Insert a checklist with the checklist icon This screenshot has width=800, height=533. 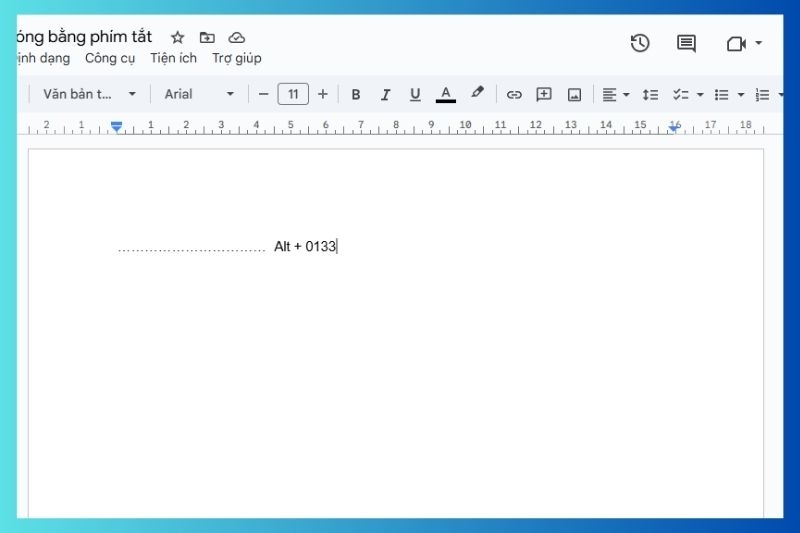tap(681, 94)
